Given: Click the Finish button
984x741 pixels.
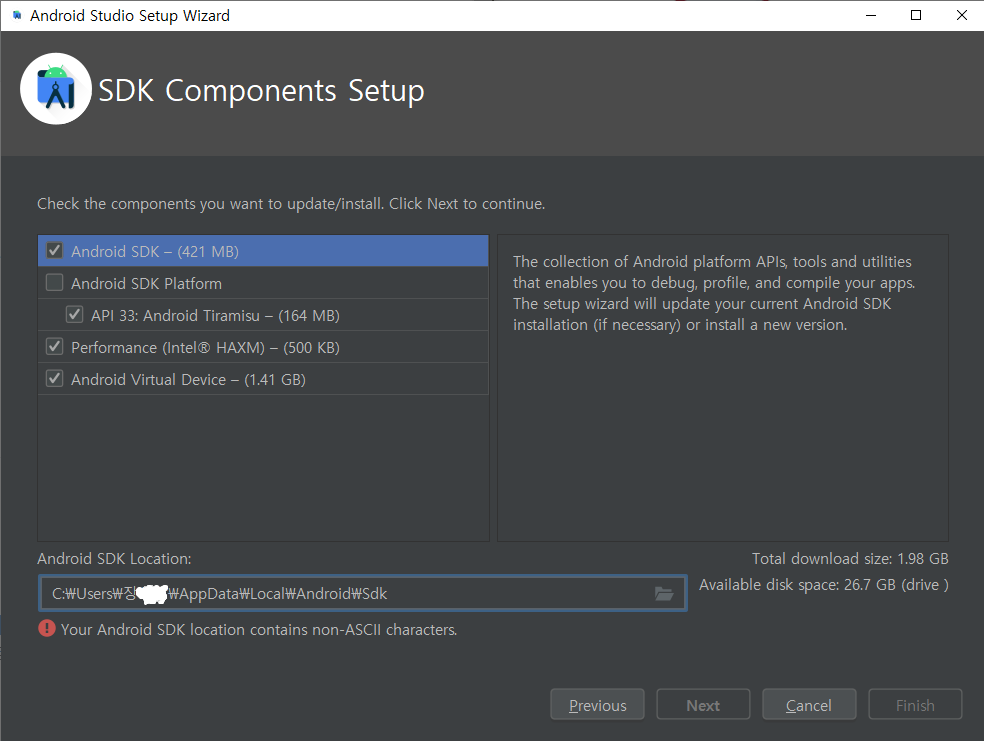Looking at the screenshot, I should click(915, 705).
